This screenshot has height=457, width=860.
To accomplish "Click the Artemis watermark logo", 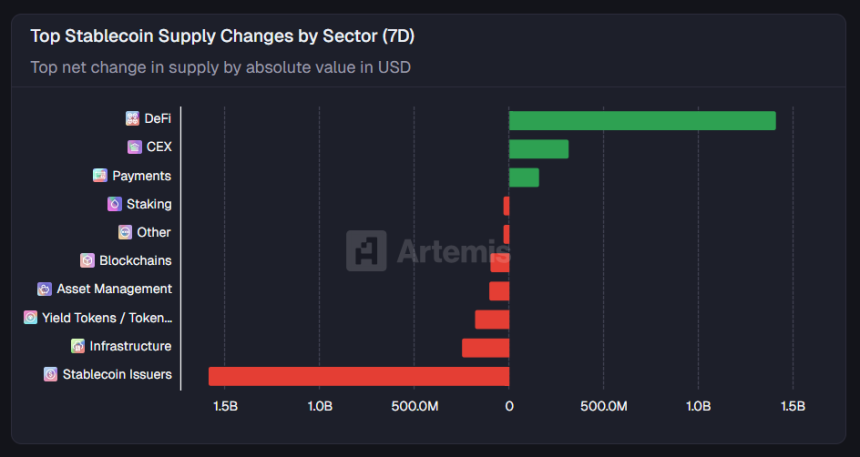I will (366, 251).
